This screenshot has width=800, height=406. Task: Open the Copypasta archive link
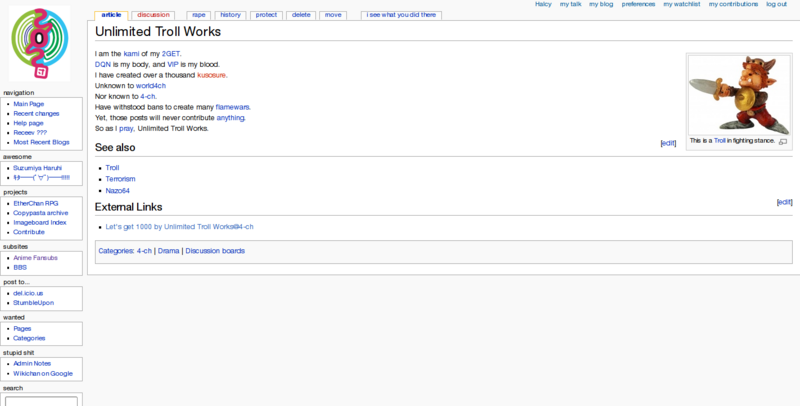click(x=41, y=212)
